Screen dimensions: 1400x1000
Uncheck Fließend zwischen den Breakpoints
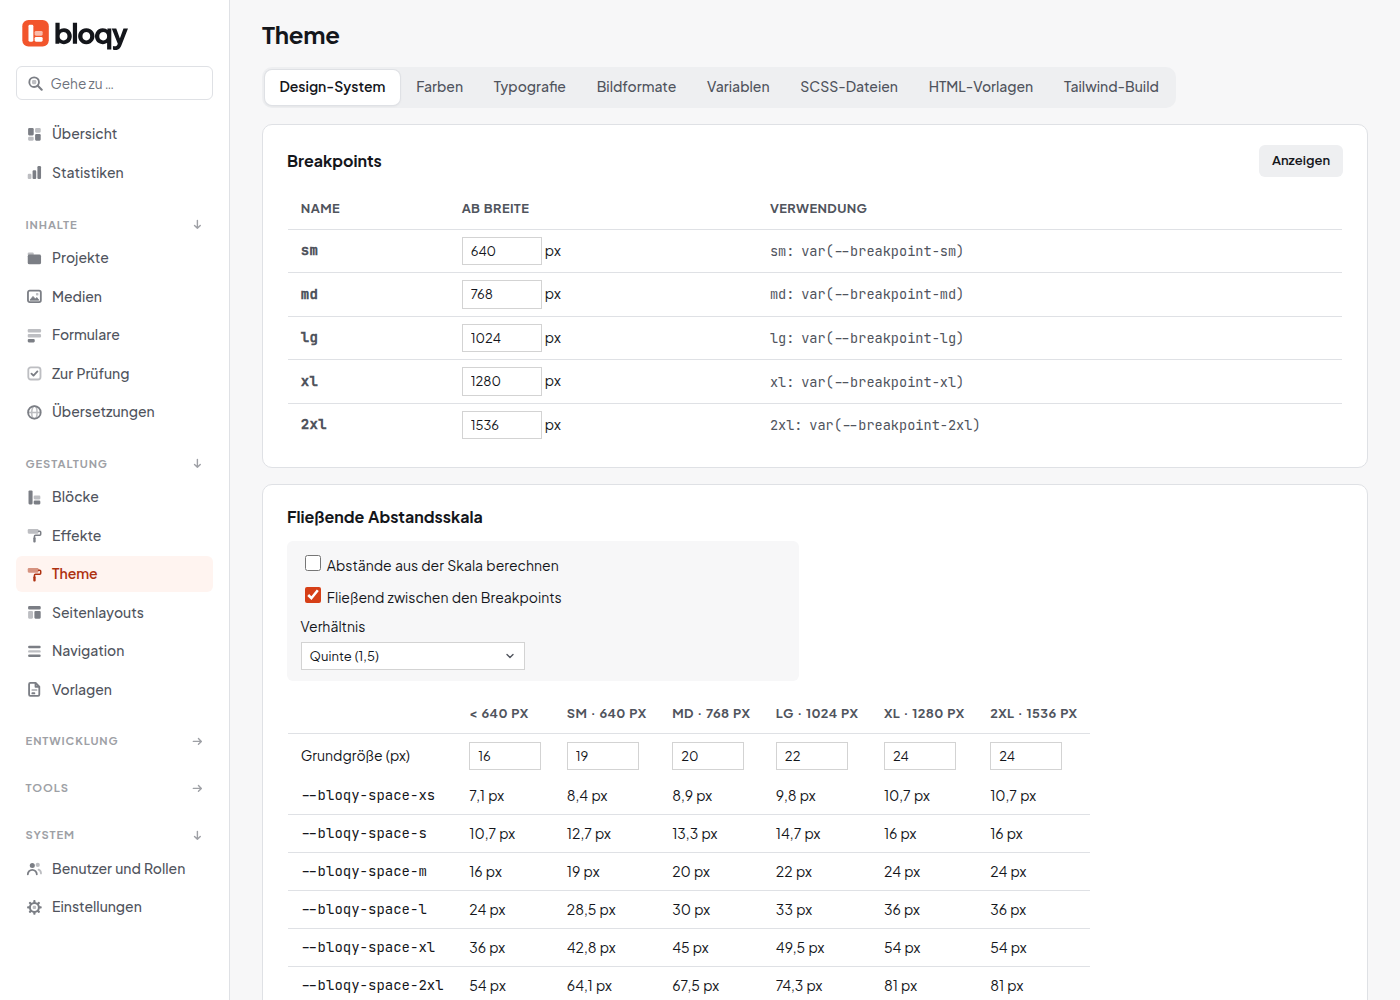[x=313, y=596]
